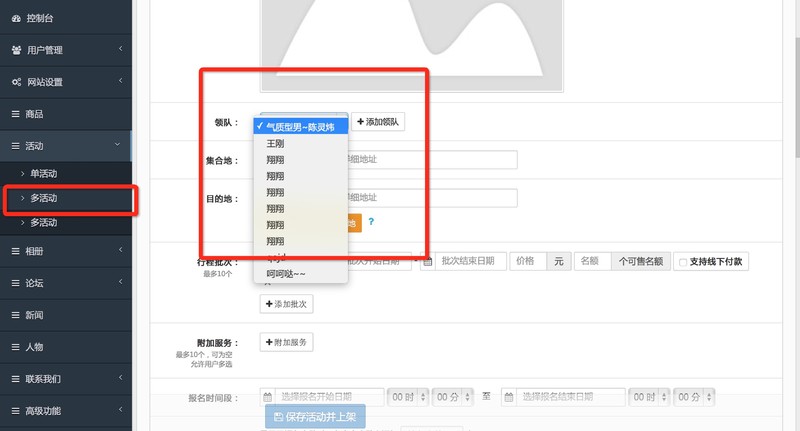
Task: Click the 价格 input field
Action: [528, 261]
